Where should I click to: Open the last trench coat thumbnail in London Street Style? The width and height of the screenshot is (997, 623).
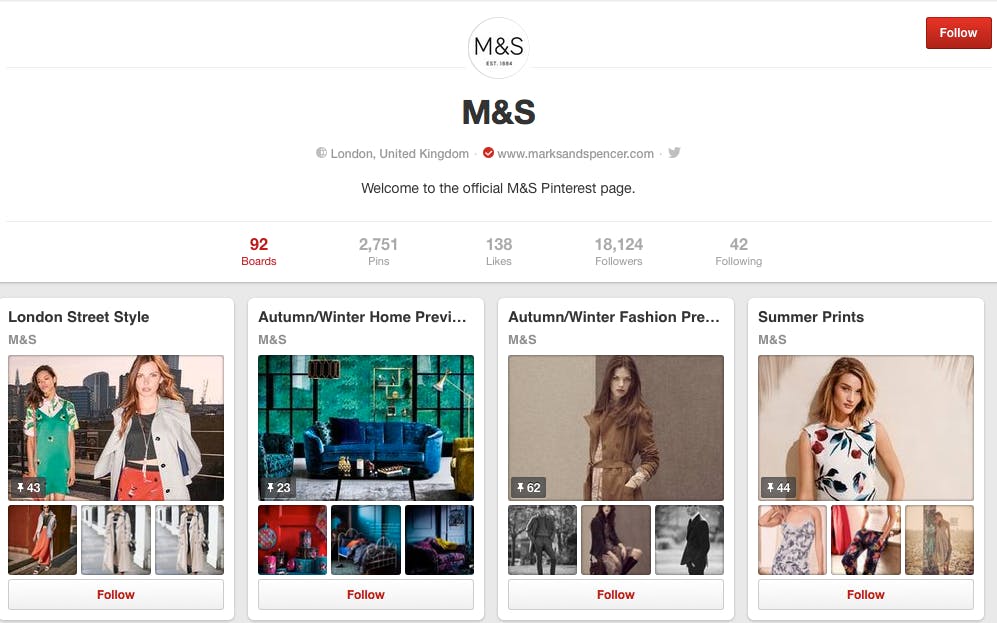pyautogui.click(x=189, y=540)
